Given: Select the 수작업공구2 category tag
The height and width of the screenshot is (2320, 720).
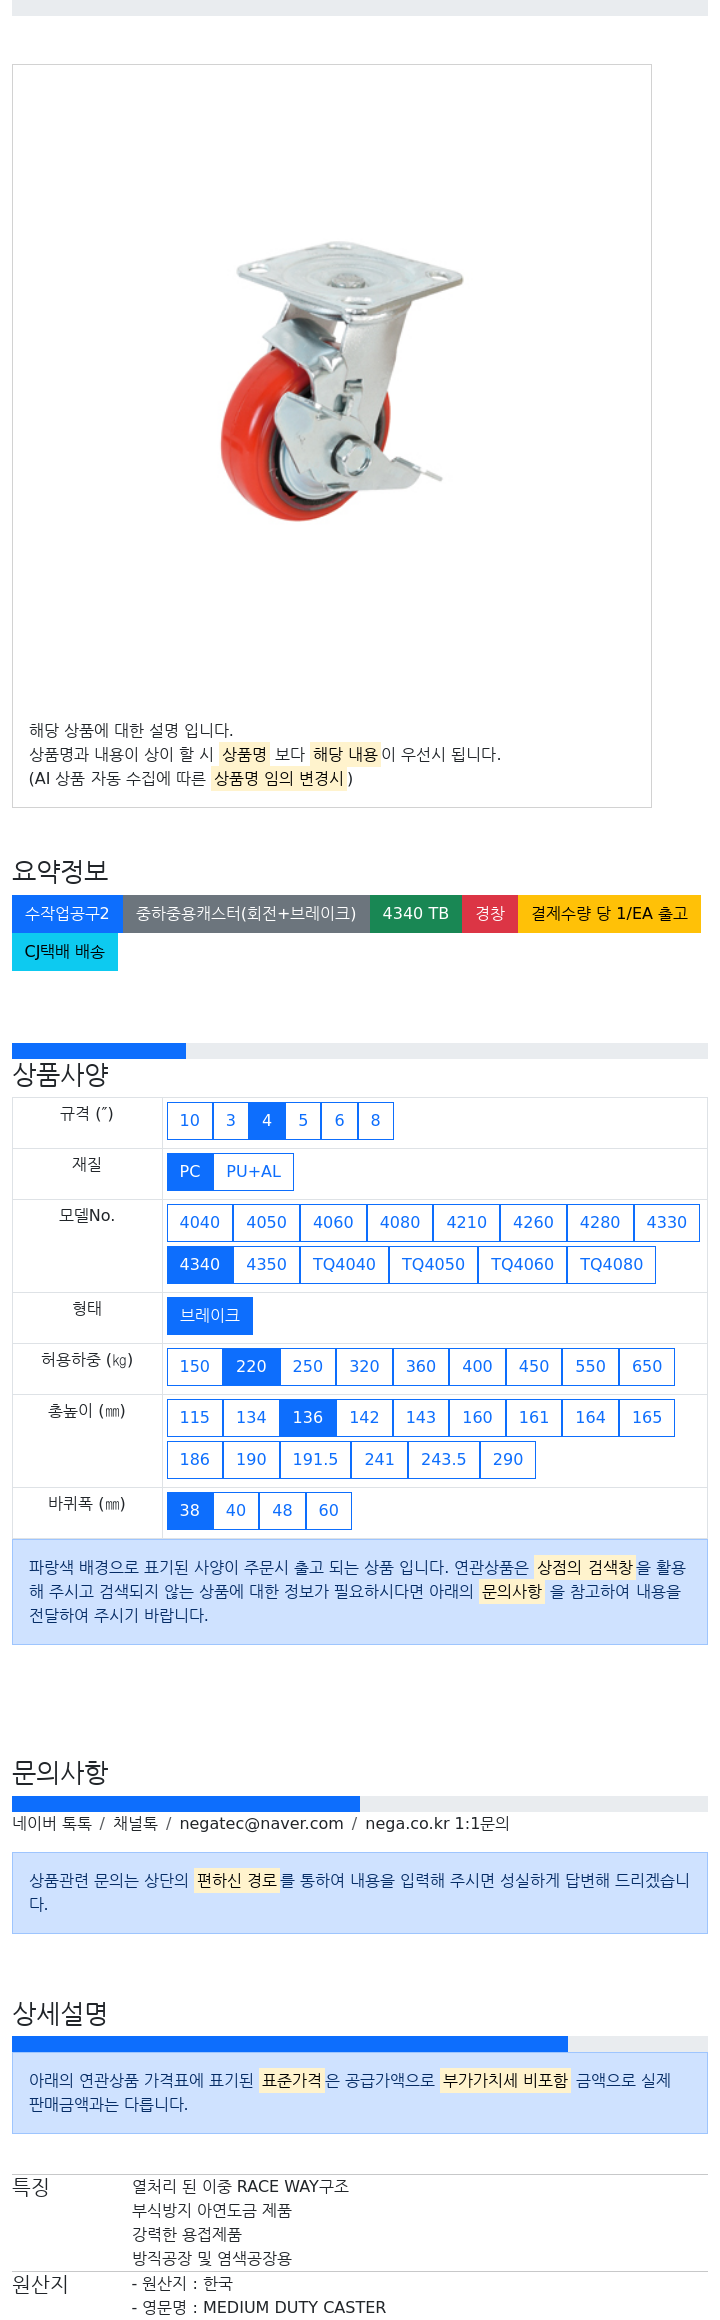Looking at the screenshot, I should point(67,914).
